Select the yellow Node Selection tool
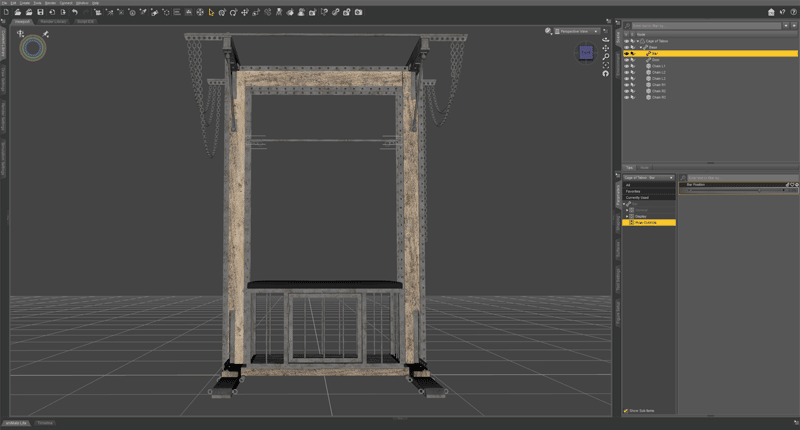 (211, 12)
